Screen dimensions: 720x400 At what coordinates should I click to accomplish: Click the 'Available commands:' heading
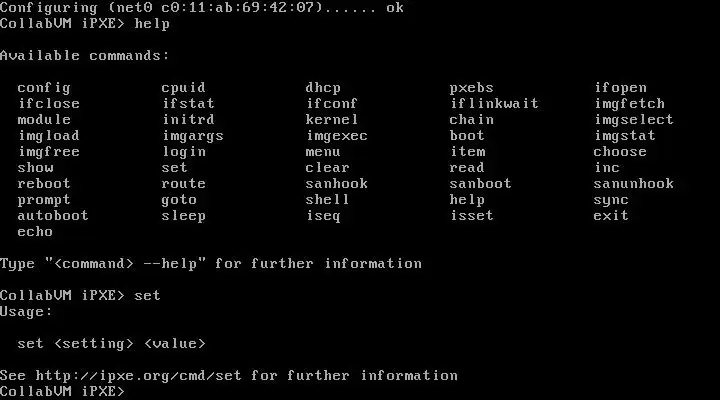pos(84,56)
